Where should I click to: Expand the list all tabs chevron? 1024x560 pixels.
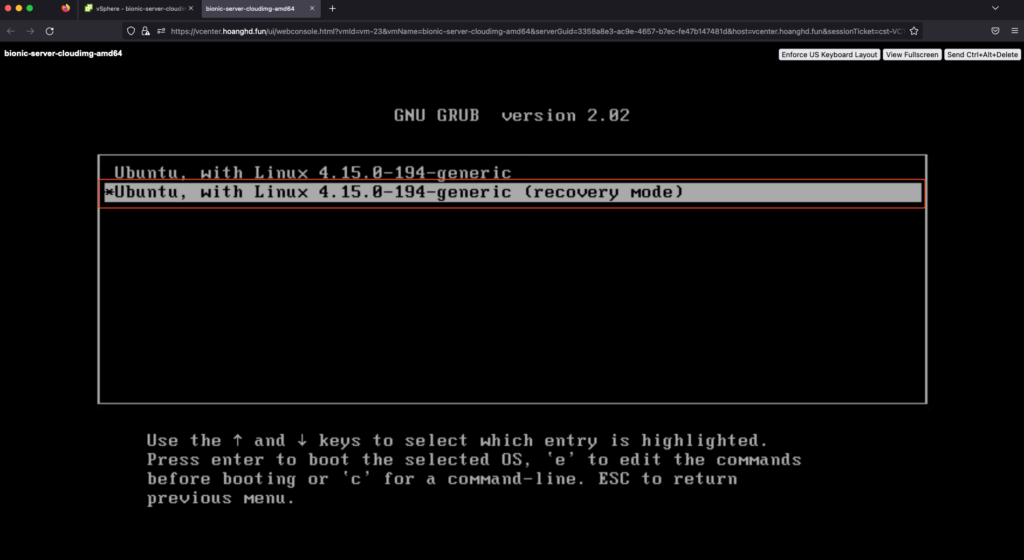point(995,8)
